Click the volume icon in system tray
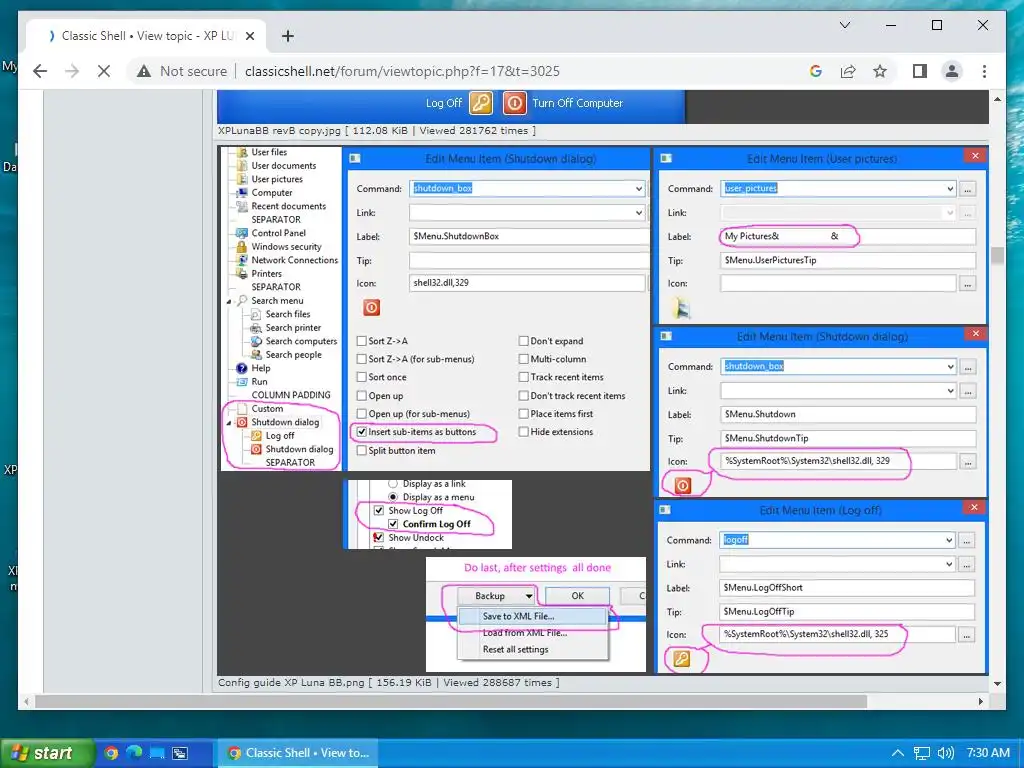This screenshot has height=768, width=1024. 946,753
